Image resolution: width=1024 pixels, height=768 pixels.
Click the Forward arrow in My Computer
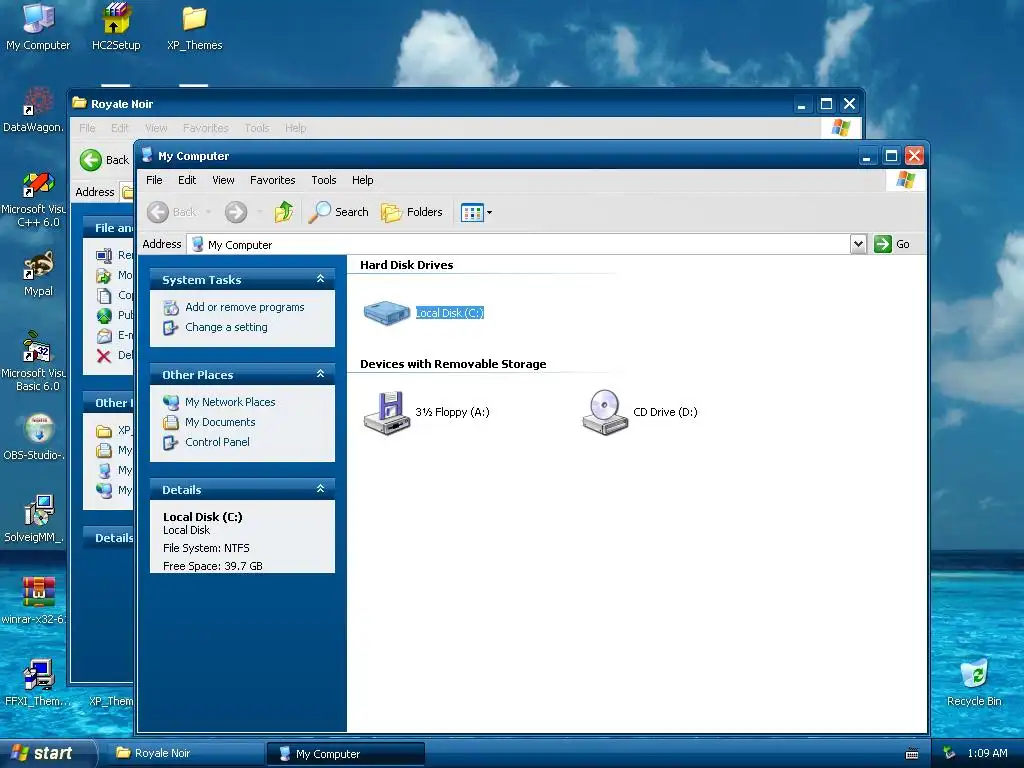(x=236, y=212)
